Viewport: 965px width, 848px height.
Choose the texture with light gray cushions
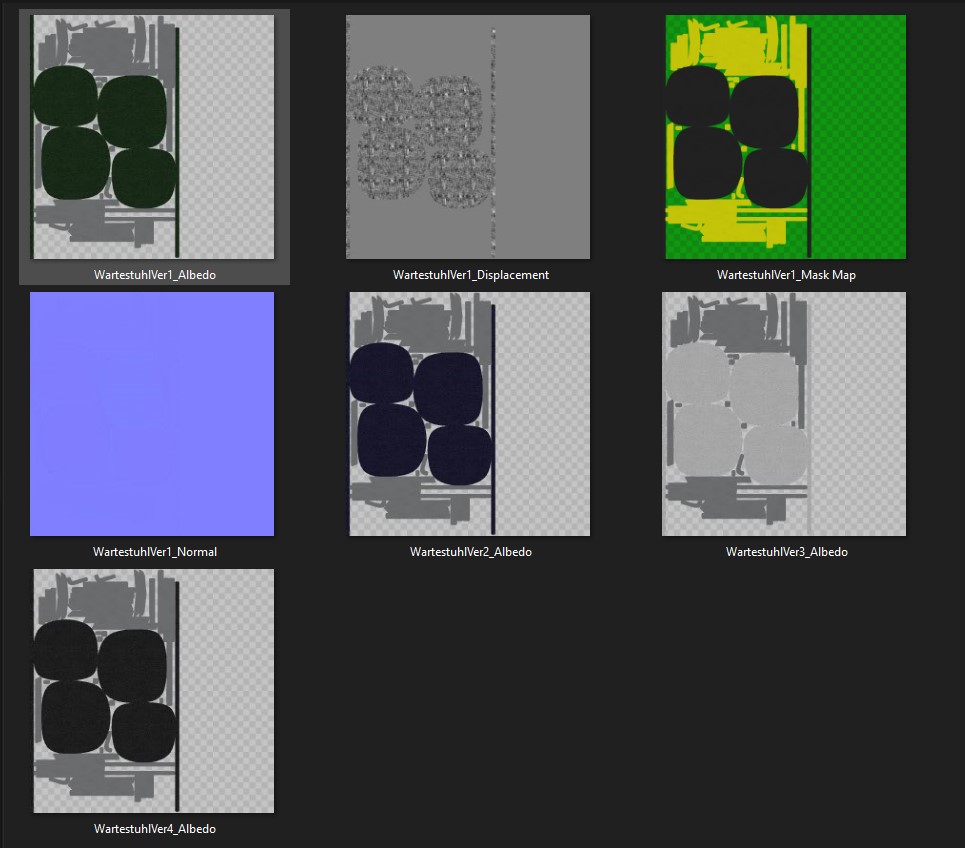784,414
